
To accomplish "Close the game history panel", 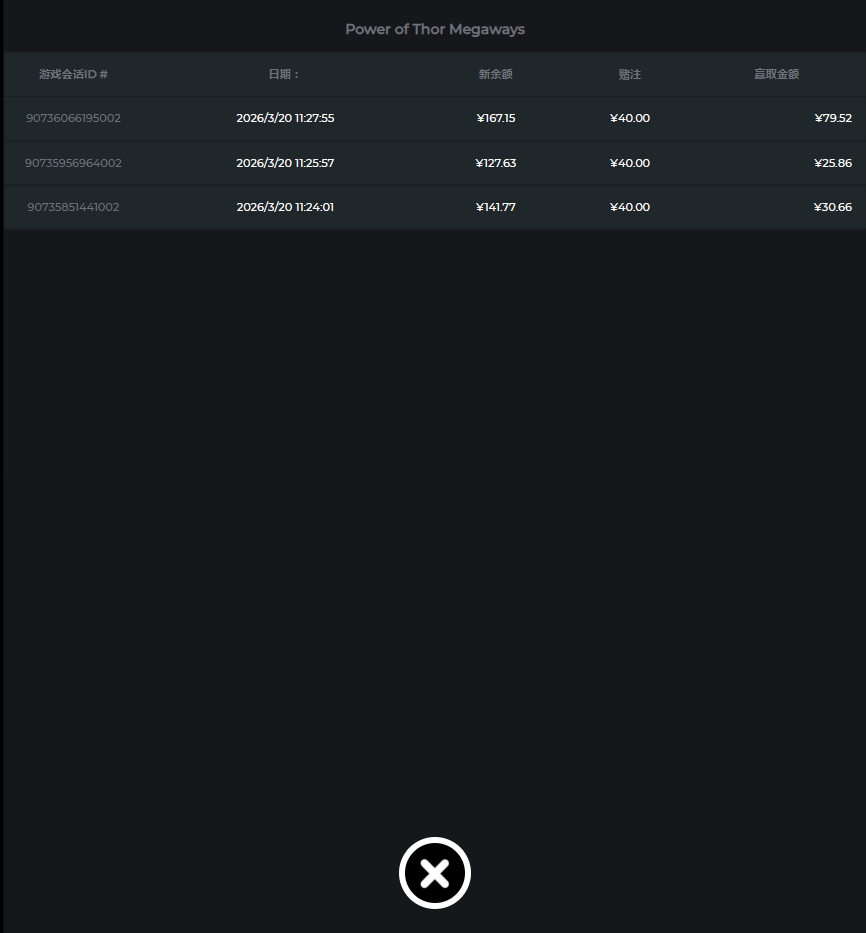I will [434, 873].
